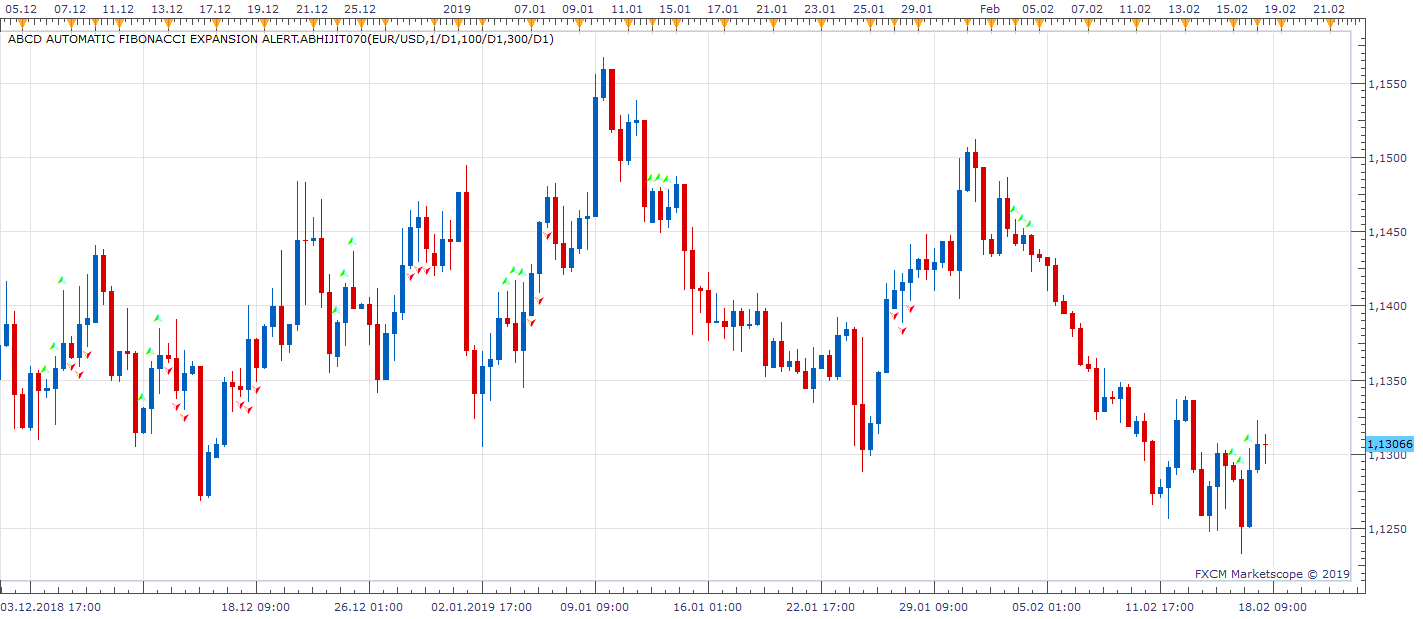
Task: Click the 1,1400 price axis label
Action: (x=1386, y=306)
